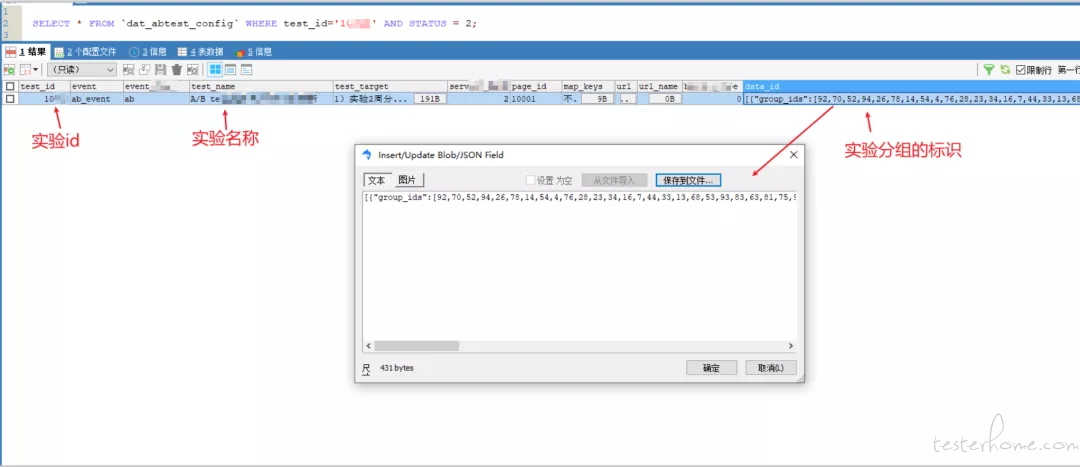The height and width of the screenshot is (467, 1080).
Task: Click the blue icon in dialog title bar
Action: [x=366, y=155]
